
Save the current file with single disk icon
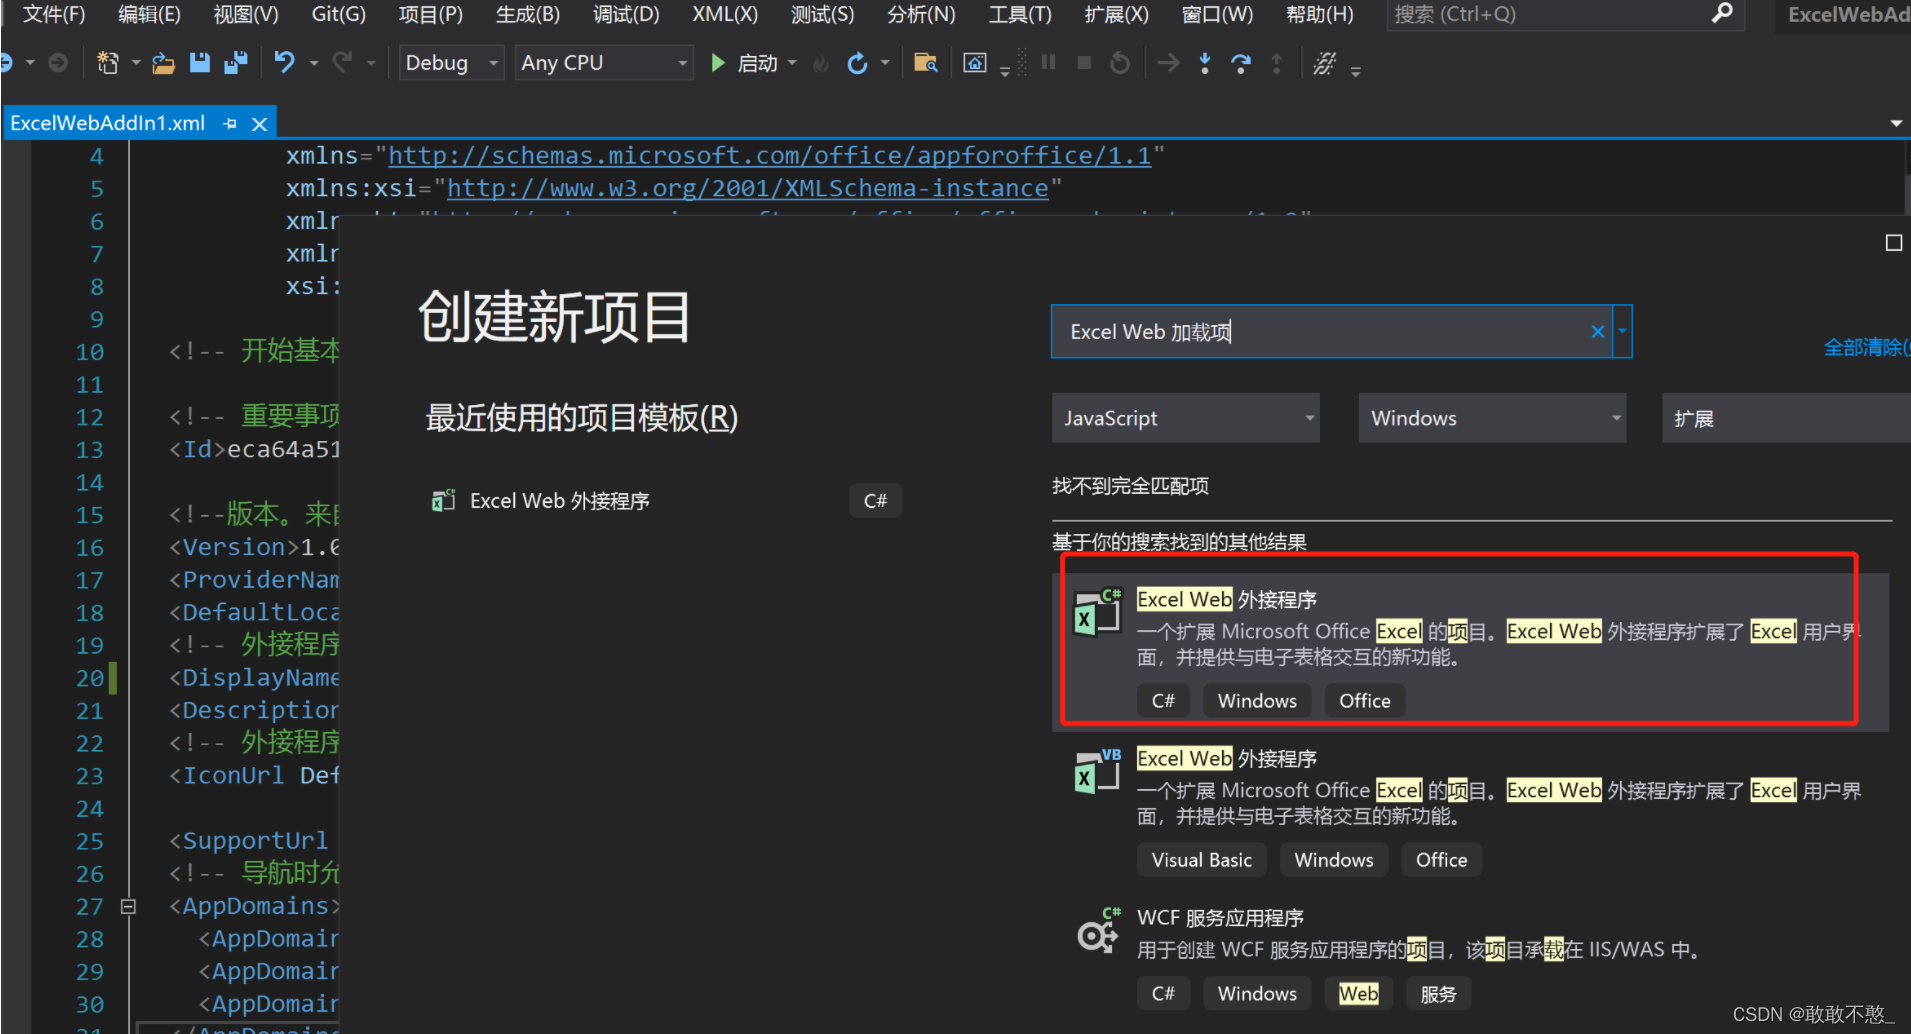pos(200,63)
